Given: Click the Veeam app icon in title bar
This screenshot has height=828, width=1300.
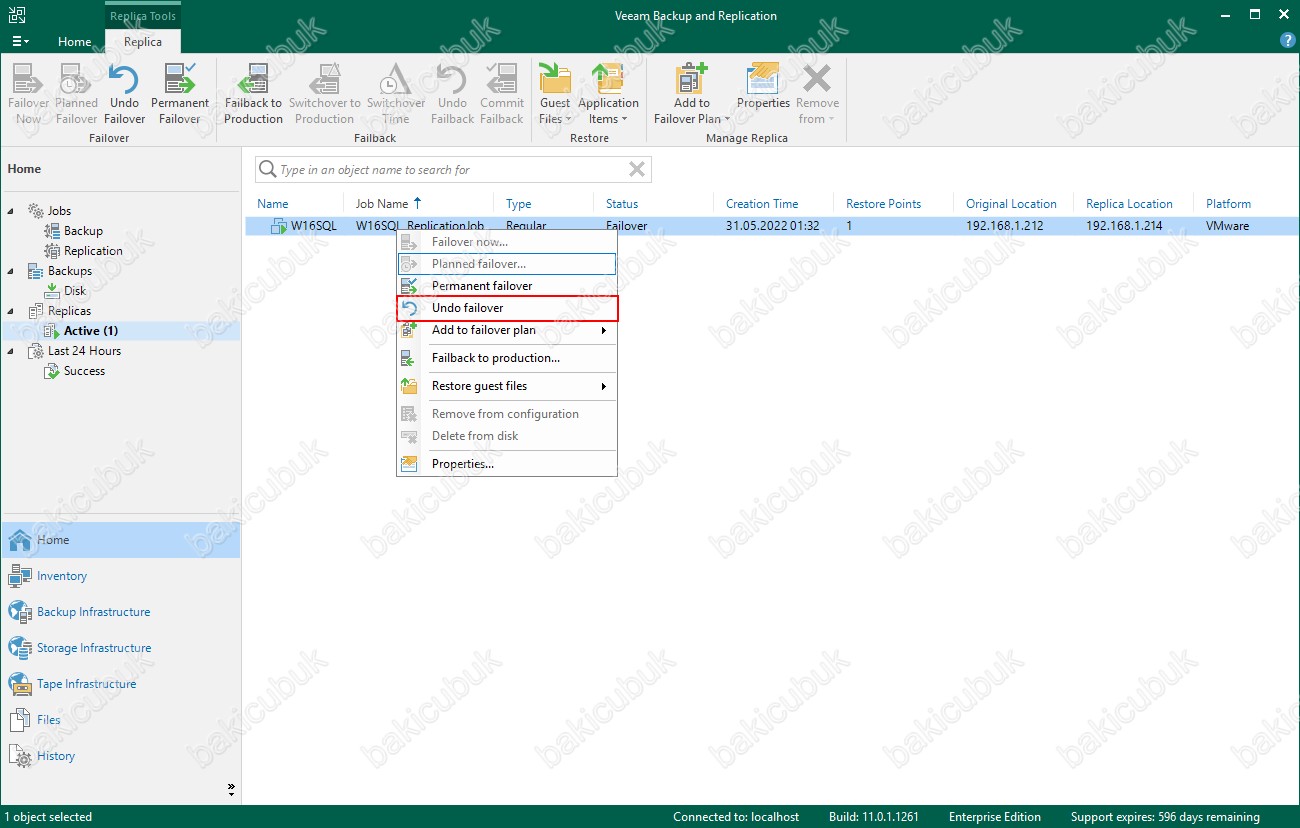Looking at the screenshot, I should tap(15, 15).
